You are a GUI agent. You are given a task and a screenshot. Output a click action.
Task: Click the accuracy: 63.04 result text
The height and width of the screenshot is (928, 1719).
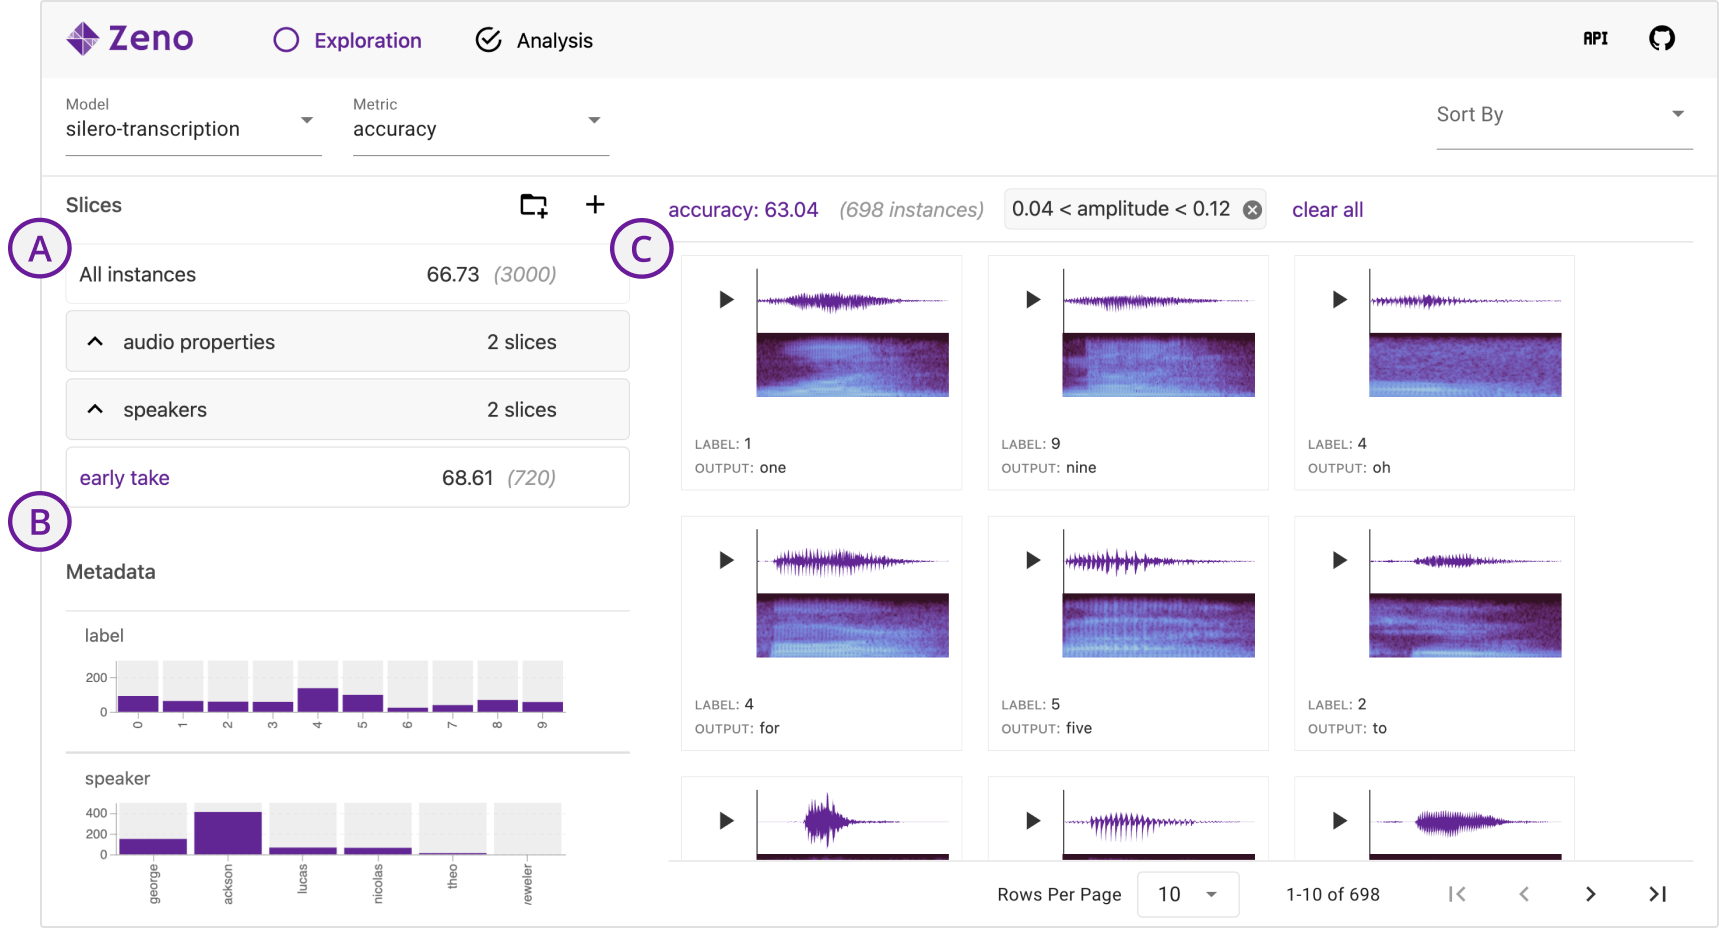(x=743, y=210)
